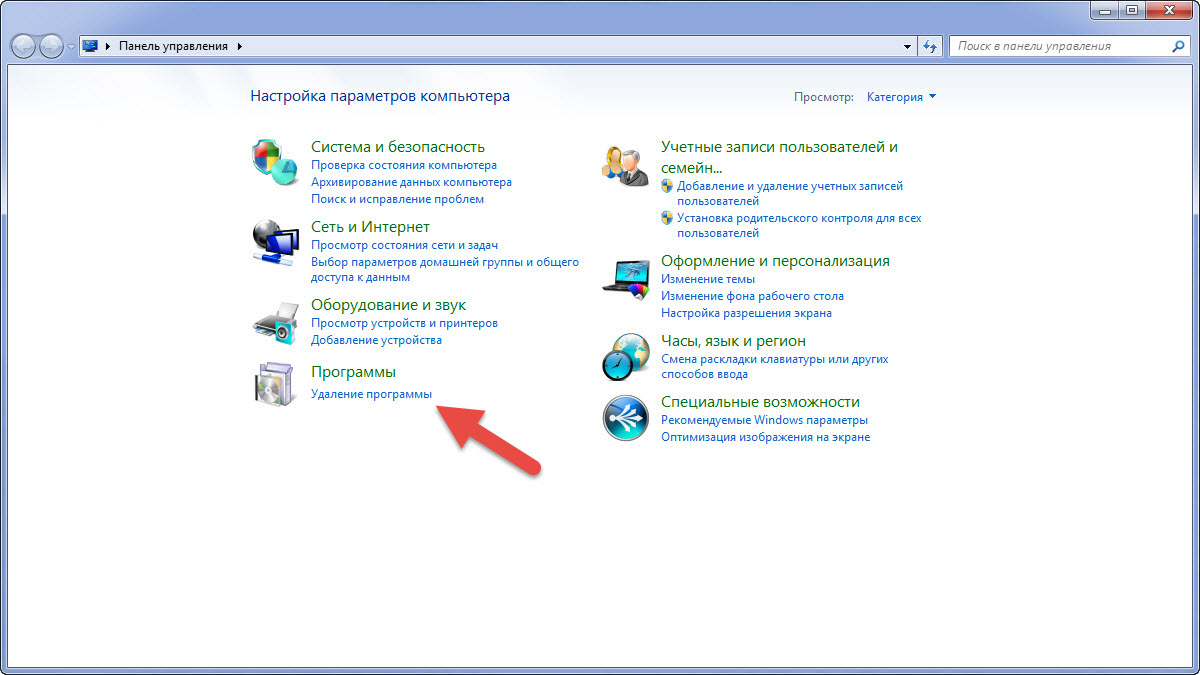This screenshot has width=1200, height=675.
Task: Click the Forward navigation arrow button
Action: 52,46
